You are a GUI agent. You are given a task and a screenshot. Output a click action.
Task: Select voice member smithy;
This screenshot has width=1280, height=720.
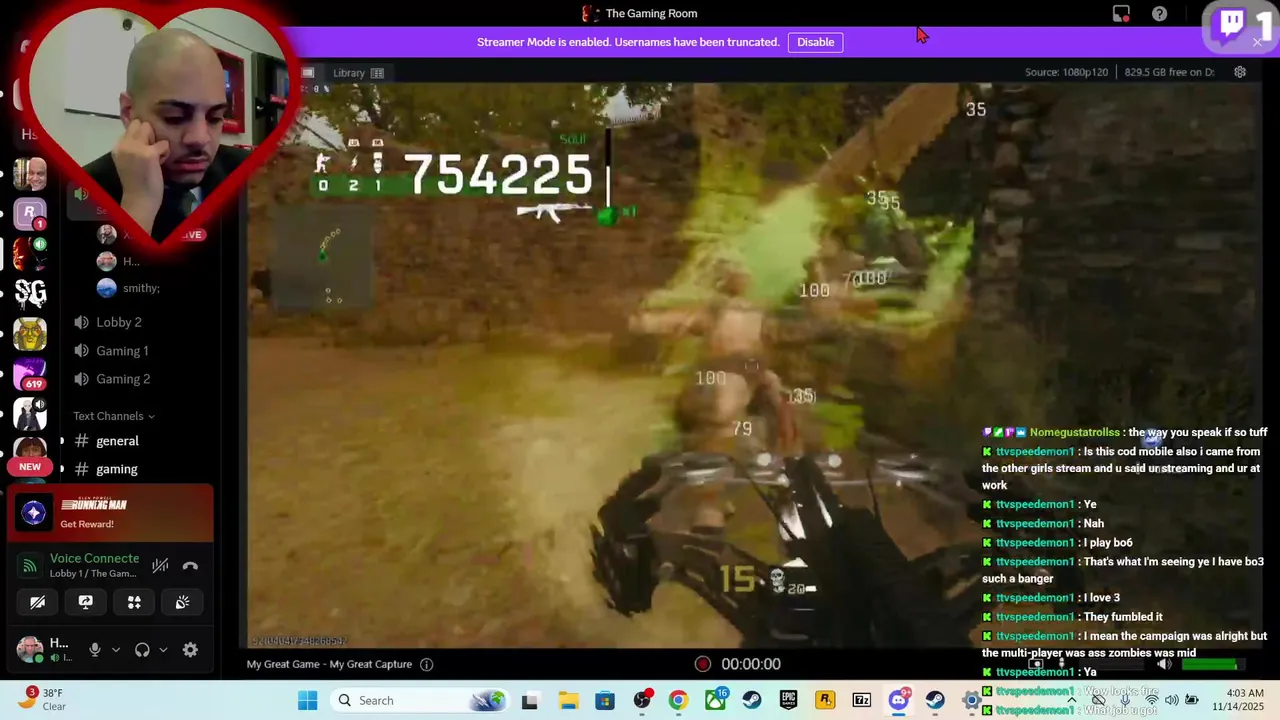[x=141, y=288]
